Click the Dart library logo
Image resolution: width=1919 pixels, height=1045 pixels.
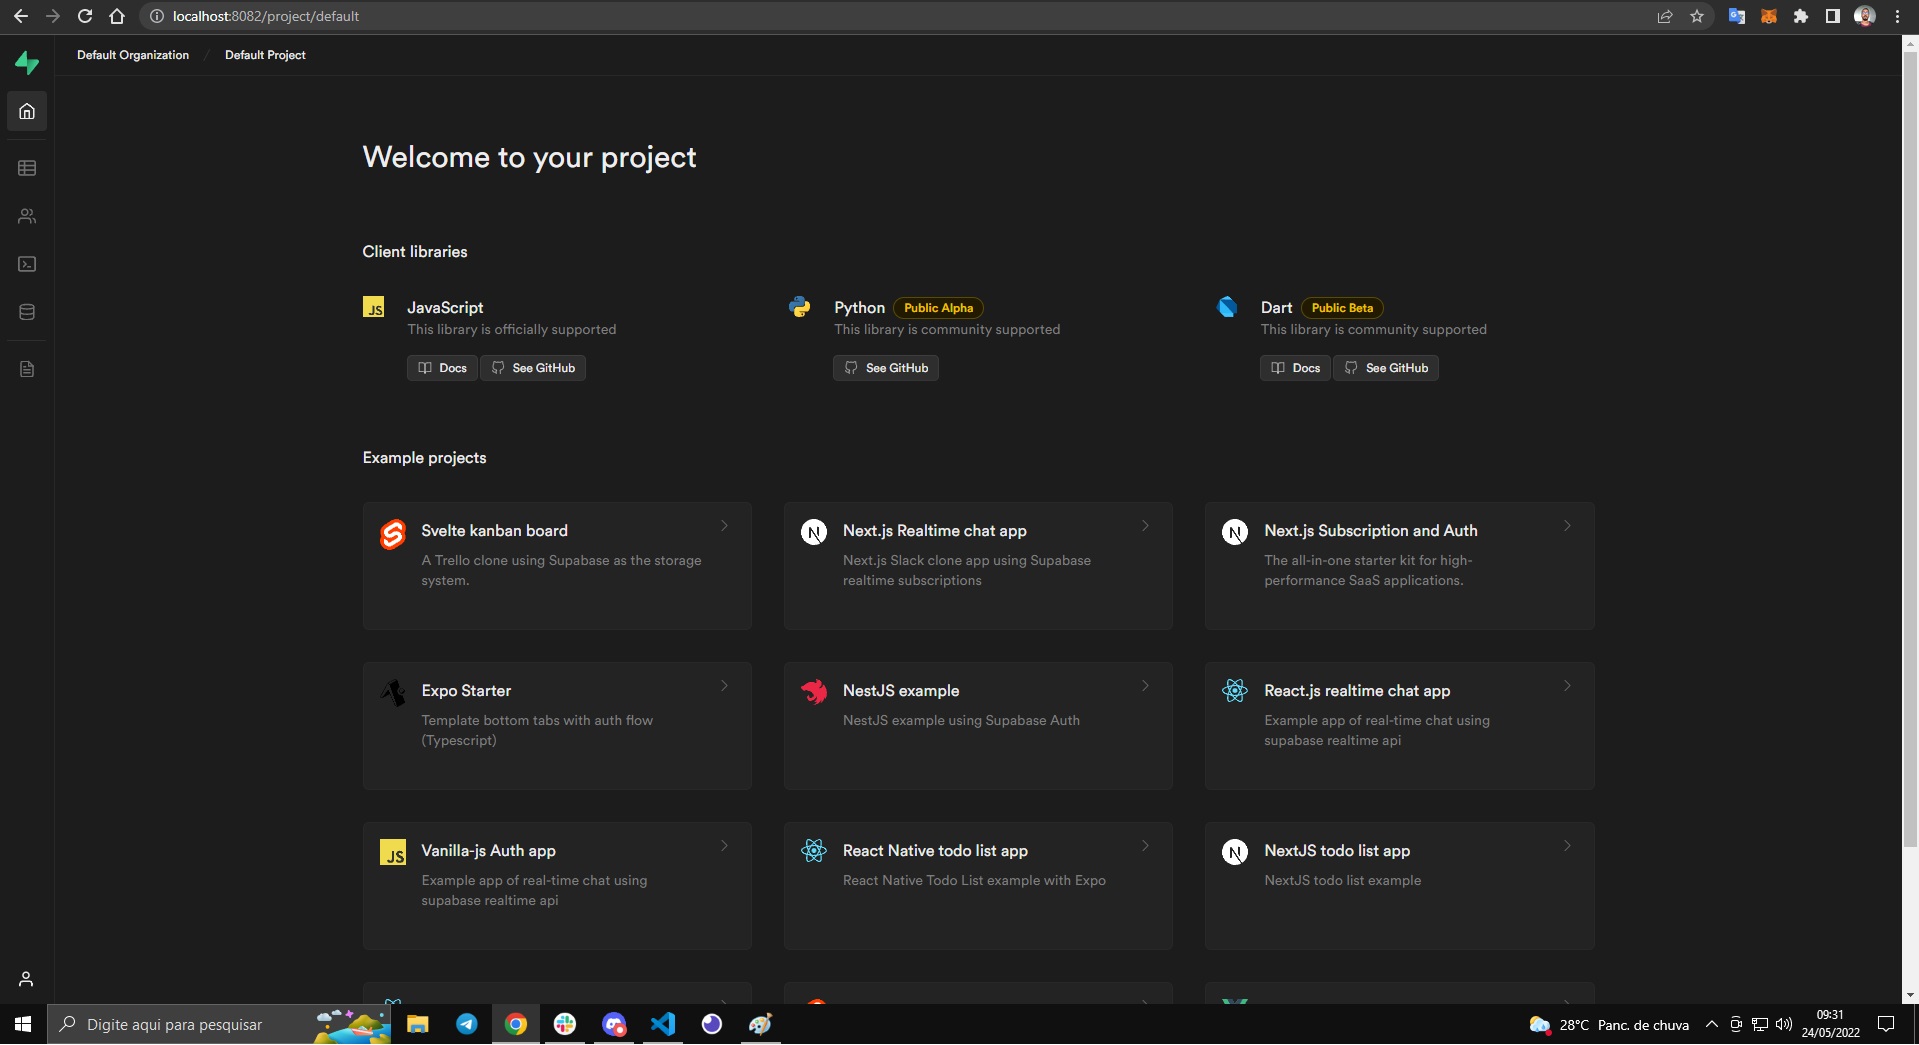(x=1226, y=307)
